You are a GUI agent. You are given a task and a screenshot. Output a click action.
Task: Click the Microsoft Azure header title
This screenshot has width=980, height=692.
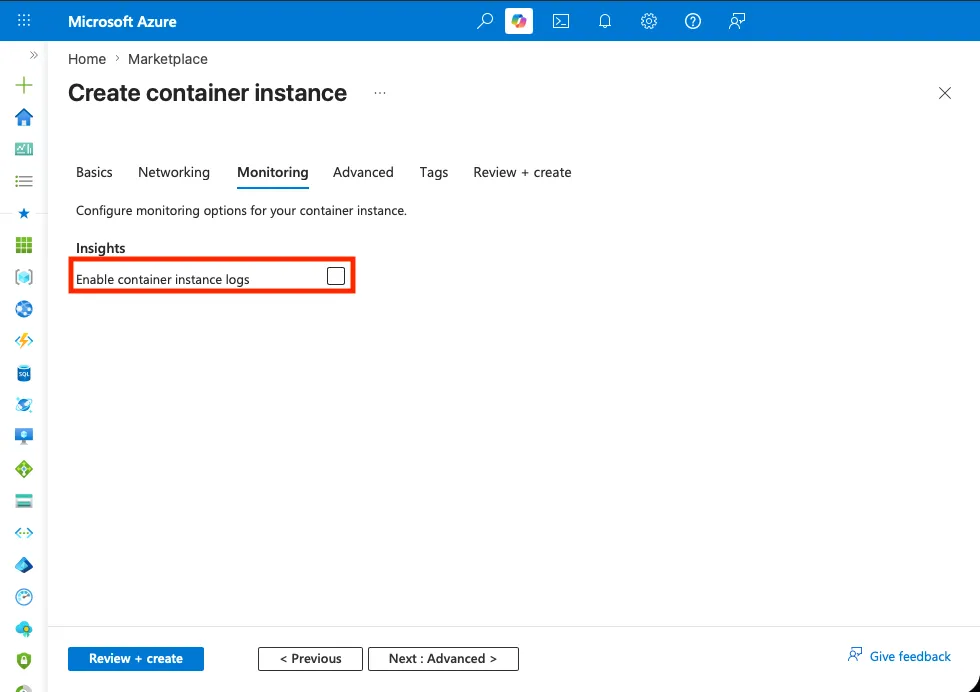[122, 21]
